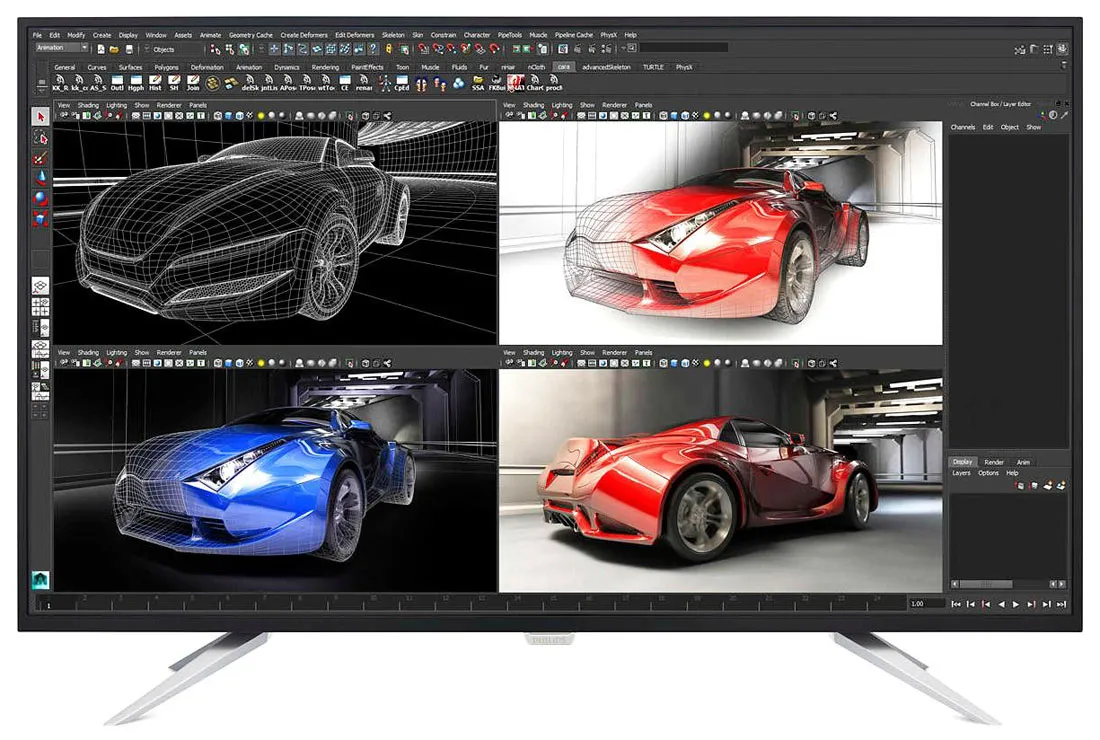Toggle wireframe cube icon in top-left viewport
The width and height of the screenshot is (1100, 740).
[218, 116]
